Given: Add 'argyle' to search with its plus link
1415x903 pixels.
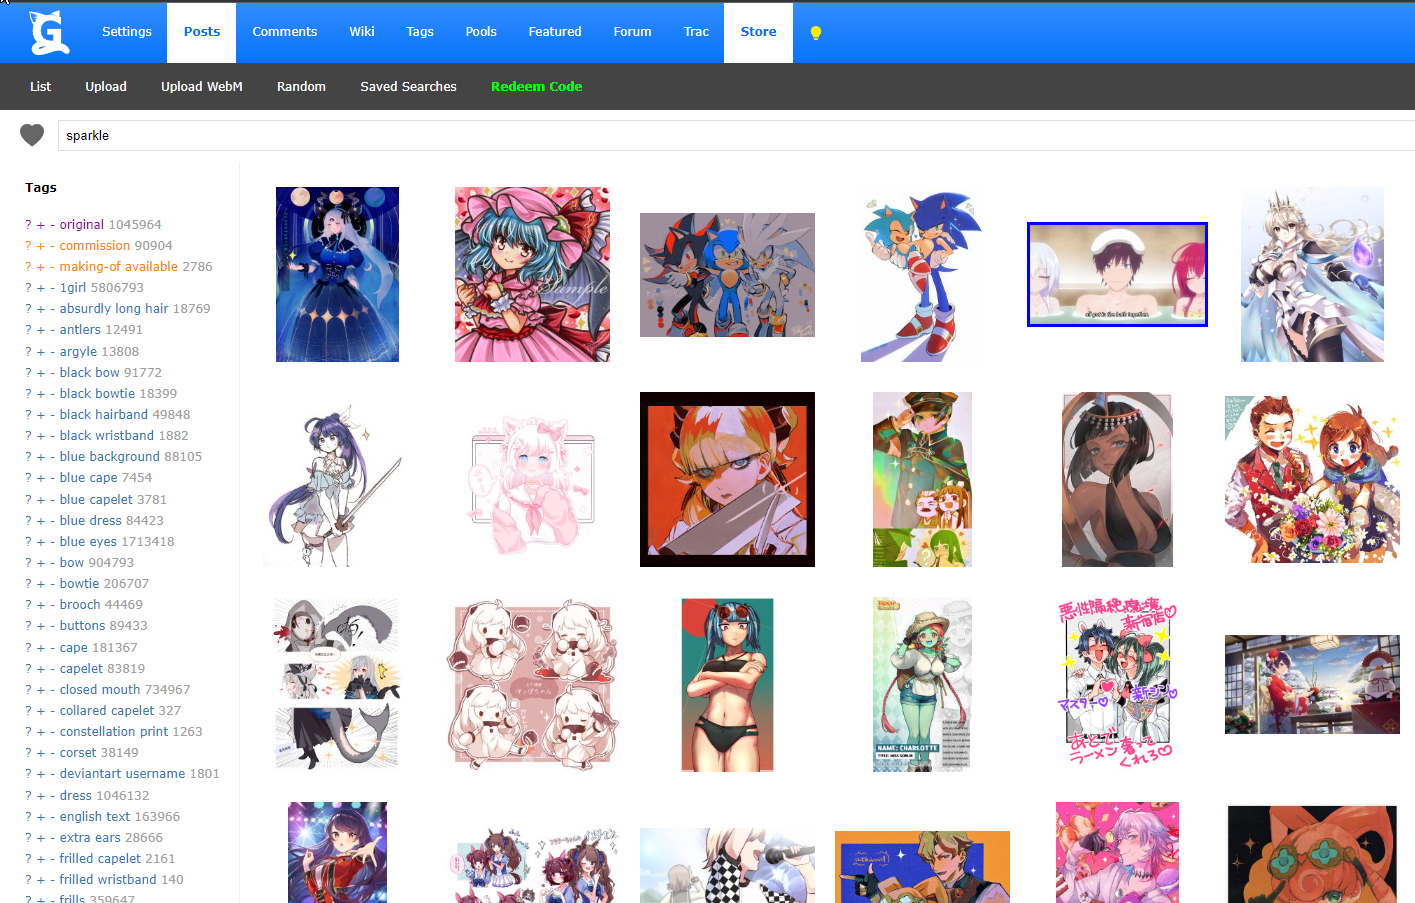Looking at the screenshot, I should (x=41, y=352).
